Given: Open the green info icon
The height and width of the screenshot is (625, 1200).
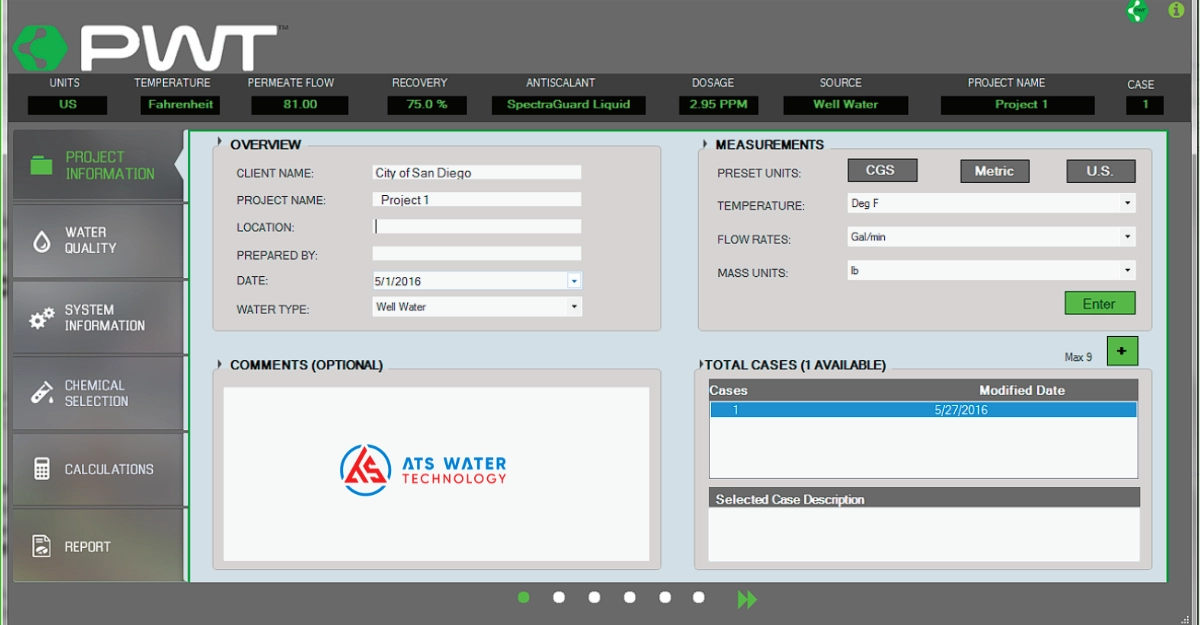Looking at the screenshot, I should pos(1176,10).
